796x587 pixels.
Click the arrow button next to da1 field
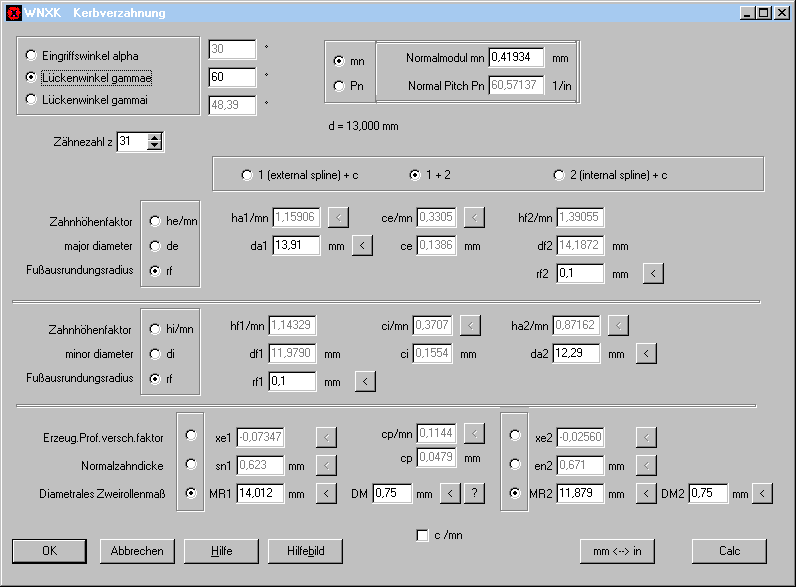[x=362, y=245]
